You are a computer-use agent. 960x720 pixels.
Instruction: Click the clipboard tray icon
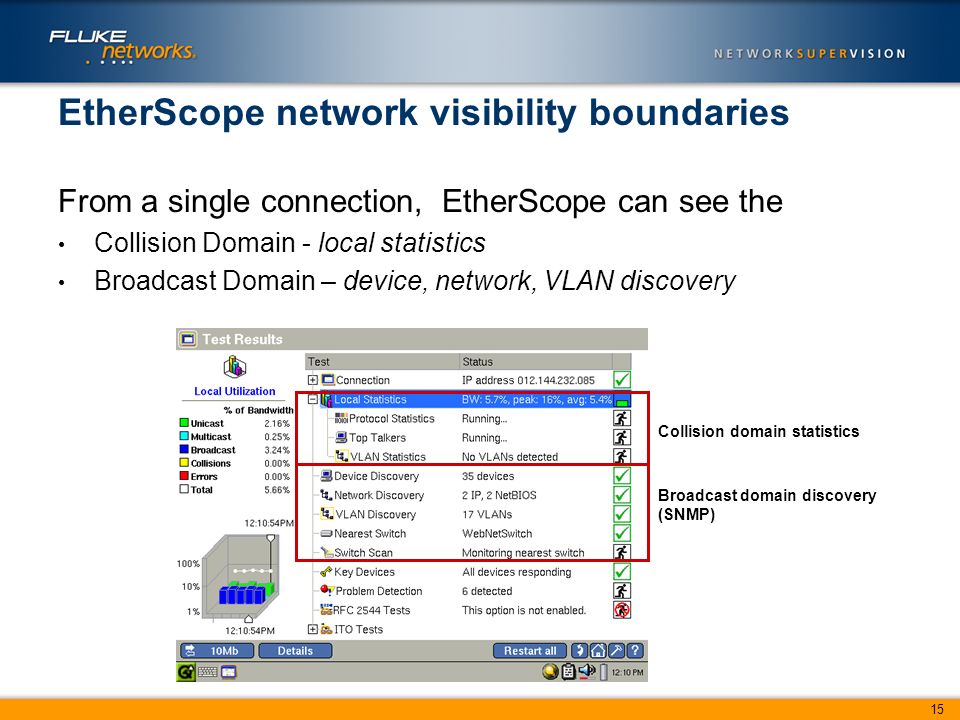coord(568,672)
